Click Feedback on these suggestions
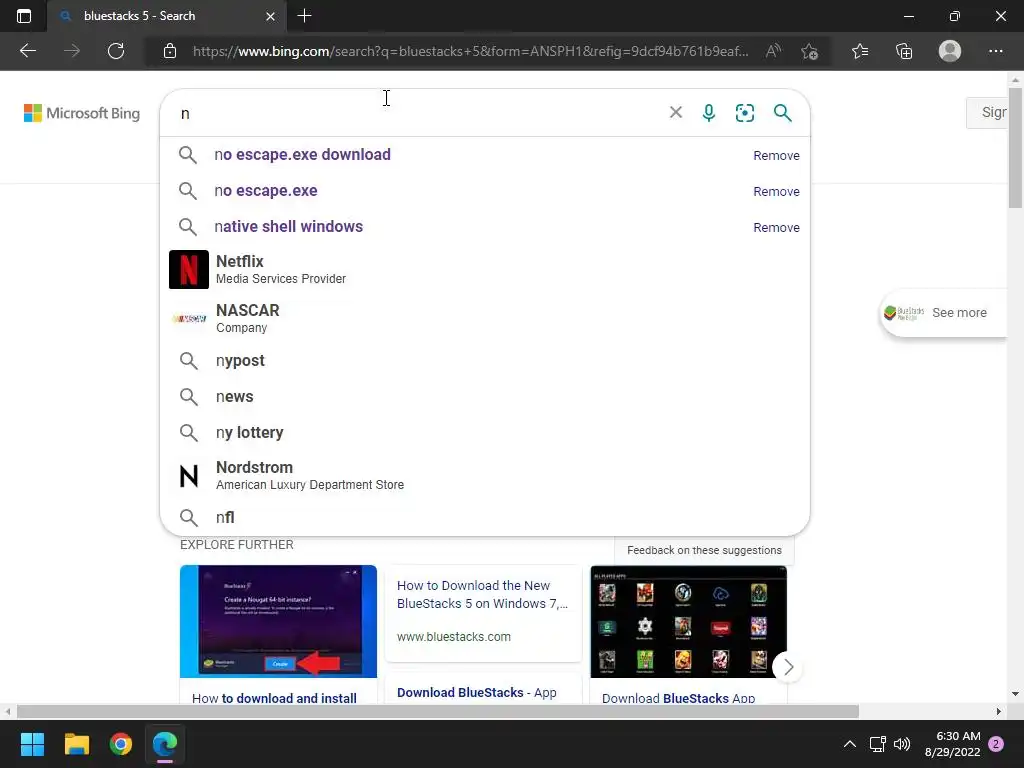 [704, 550]
